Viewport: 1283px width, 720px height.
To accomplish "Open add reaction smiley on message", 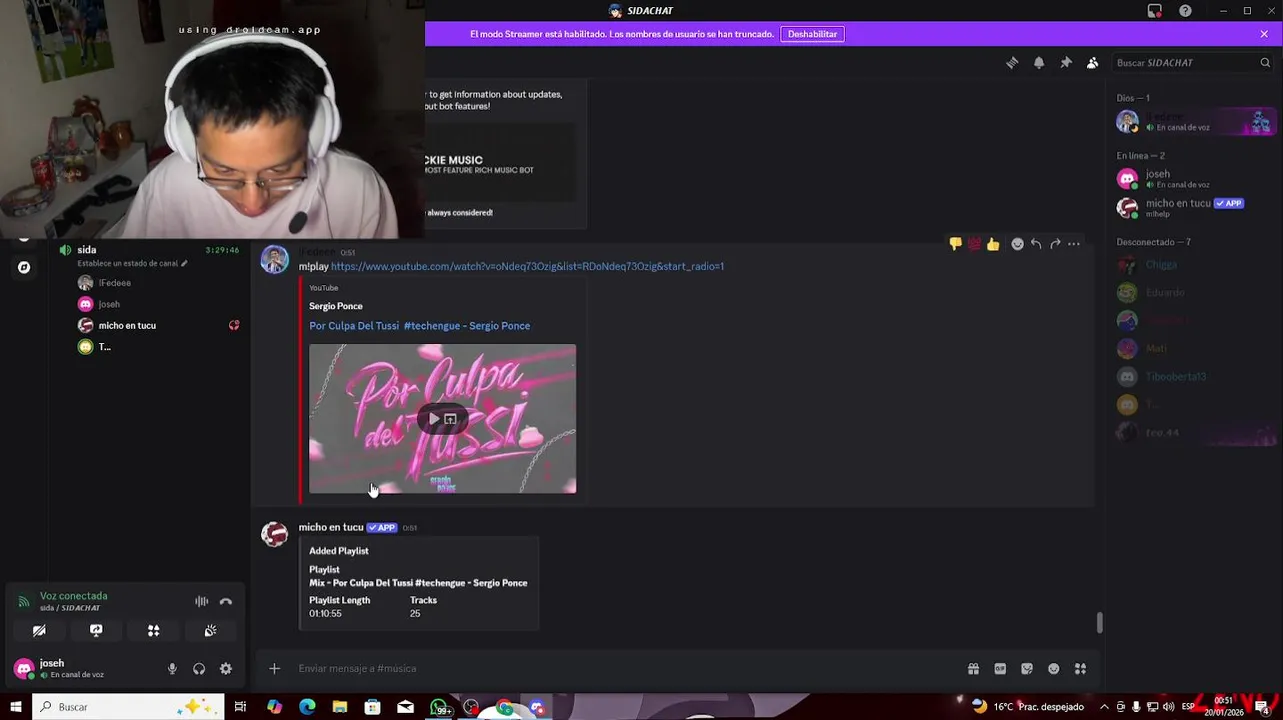I will tap(1017, 244).
